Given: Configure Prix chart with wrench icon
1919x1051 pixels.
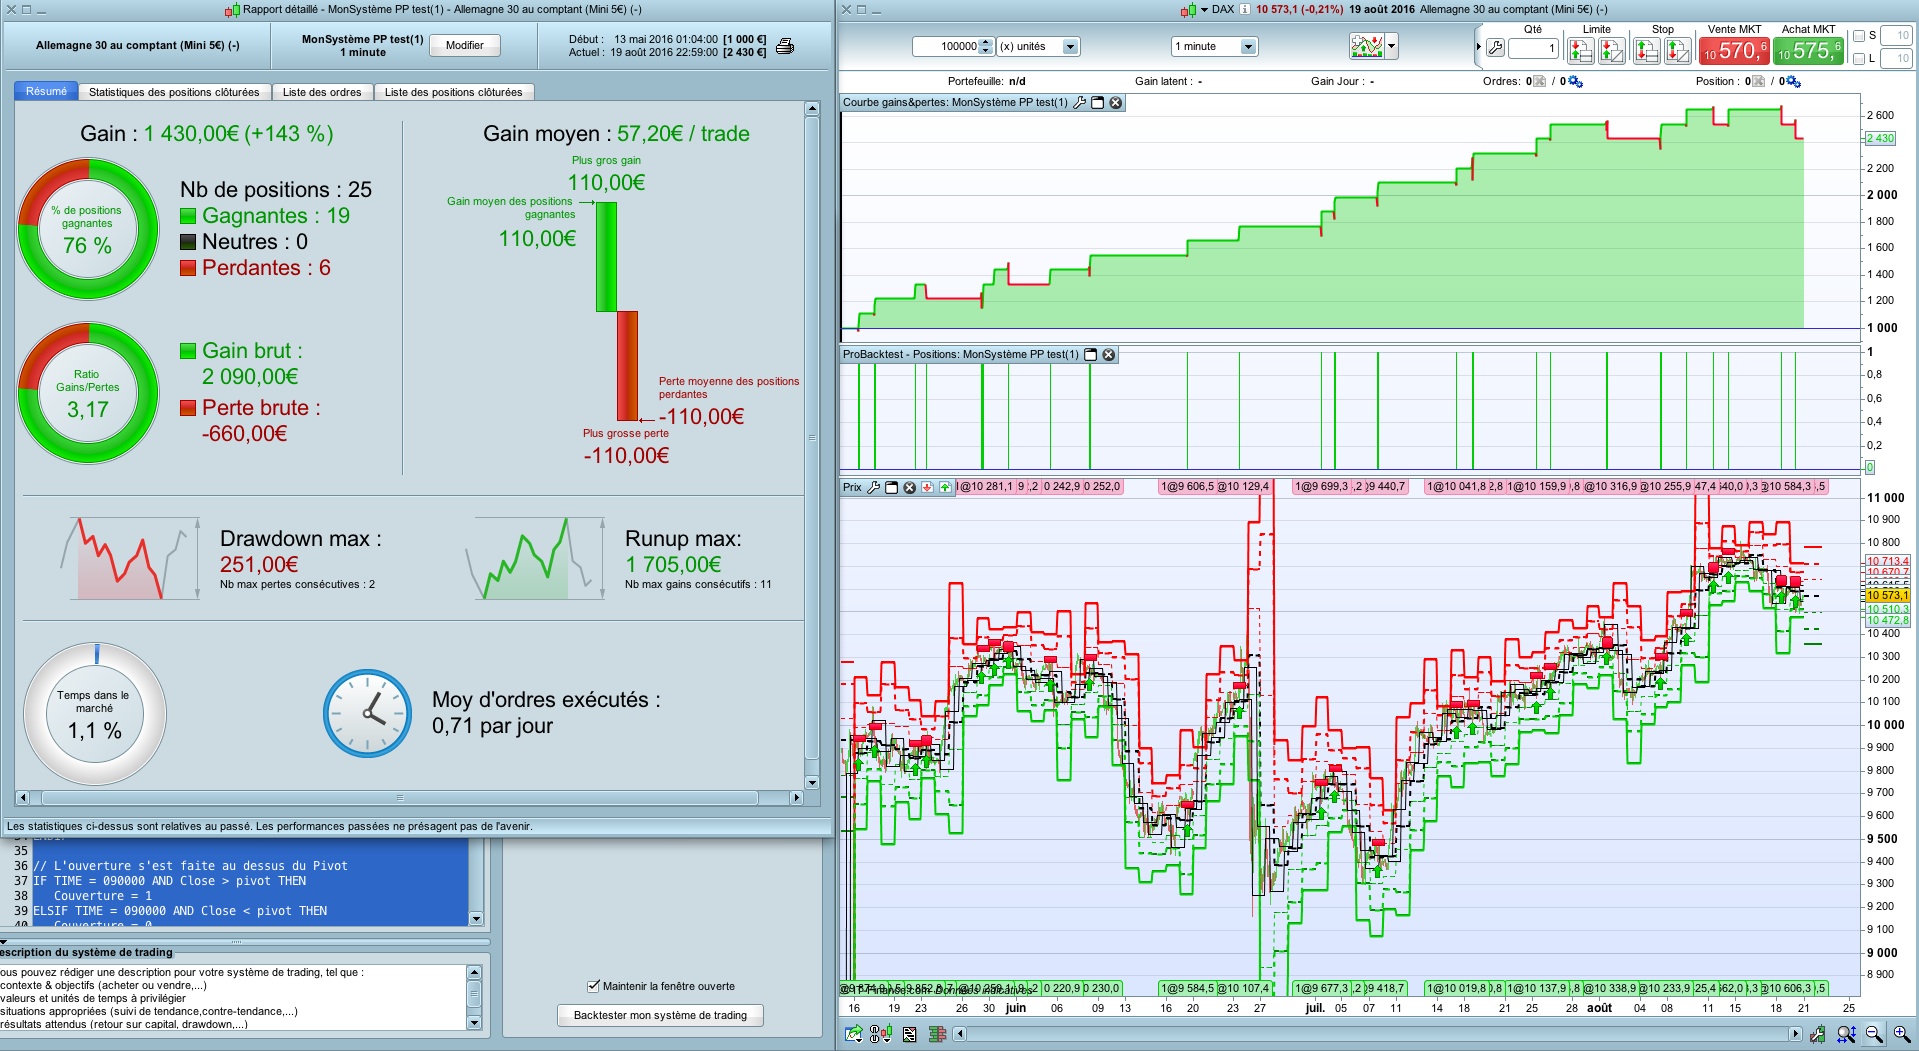Looking at the screenshot, I should (x=873, y=487).
